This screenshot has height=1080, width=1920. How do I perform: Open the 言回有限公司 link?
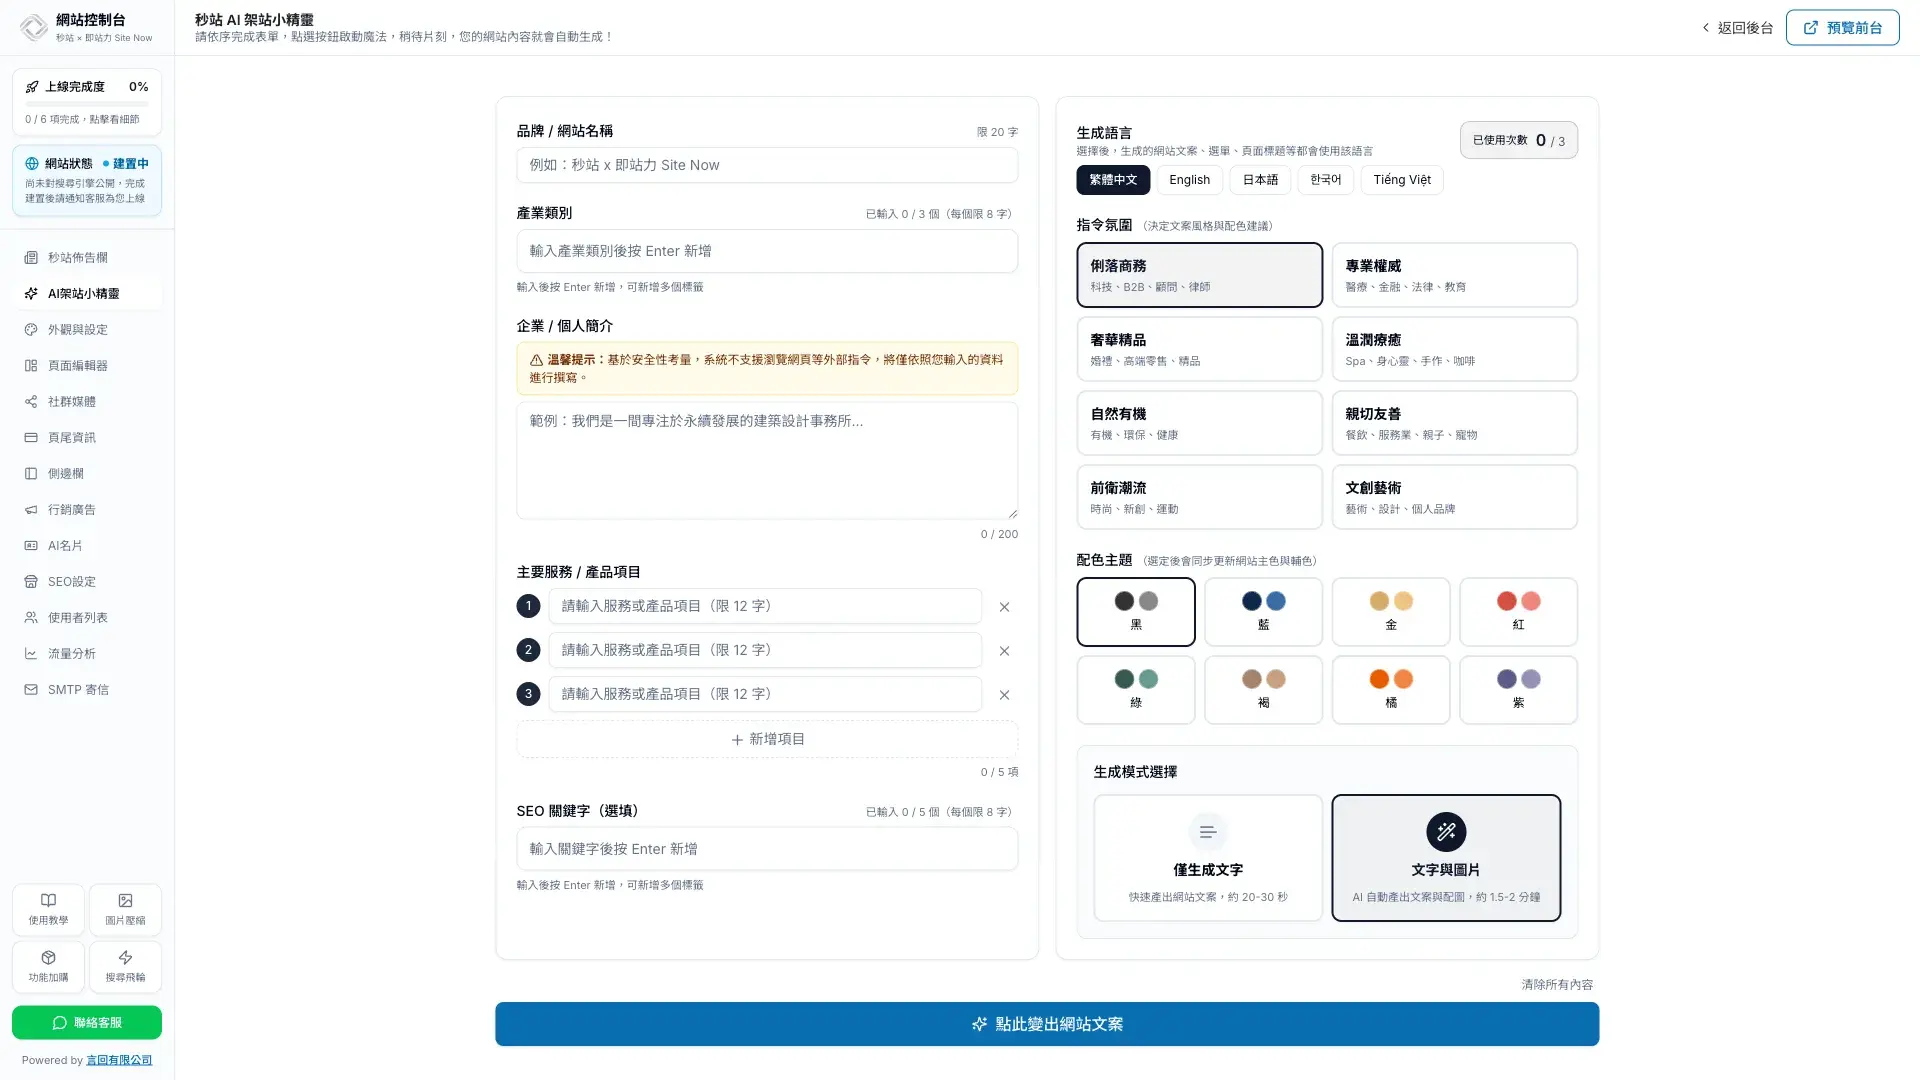pyautogui.click(x=119, y=1060)
